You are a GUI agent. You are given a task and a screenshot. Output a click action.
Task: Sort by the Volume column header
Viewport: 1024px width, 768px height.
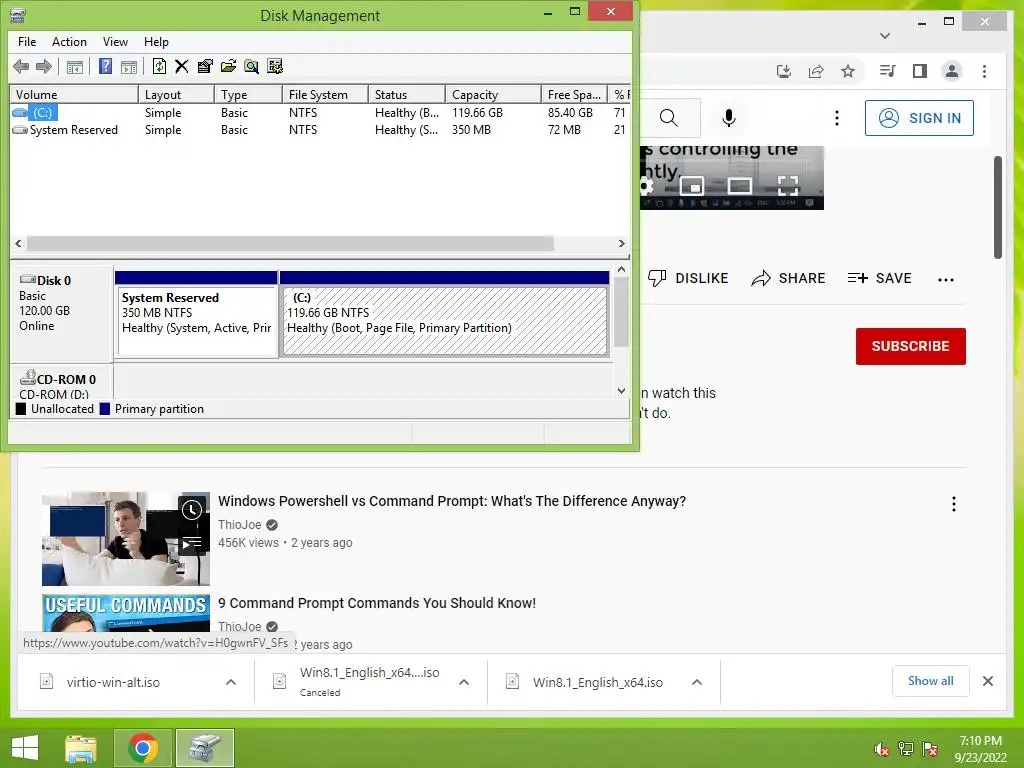(74, 95)
